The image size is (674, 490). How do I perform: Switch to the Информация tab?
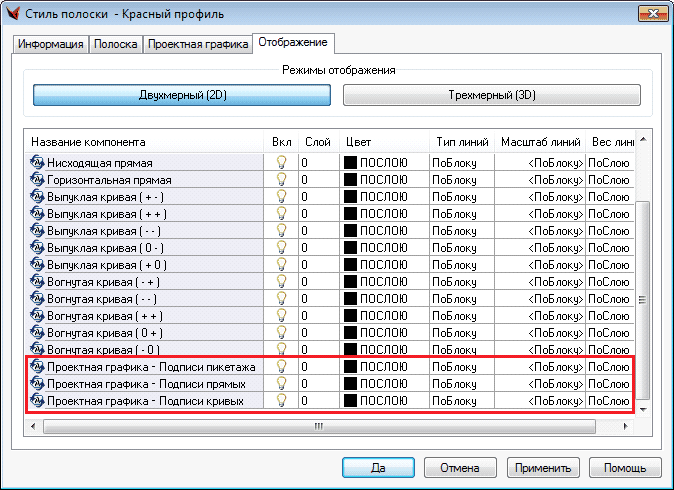pyautogui.click(x=52, y=45)
